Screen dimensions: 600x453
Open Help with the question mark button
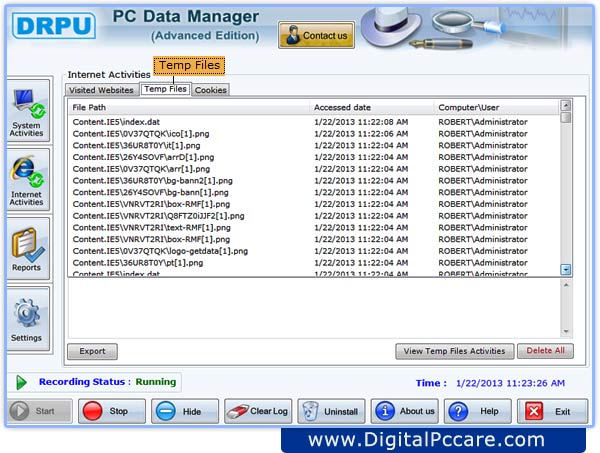tap(478, 411)
